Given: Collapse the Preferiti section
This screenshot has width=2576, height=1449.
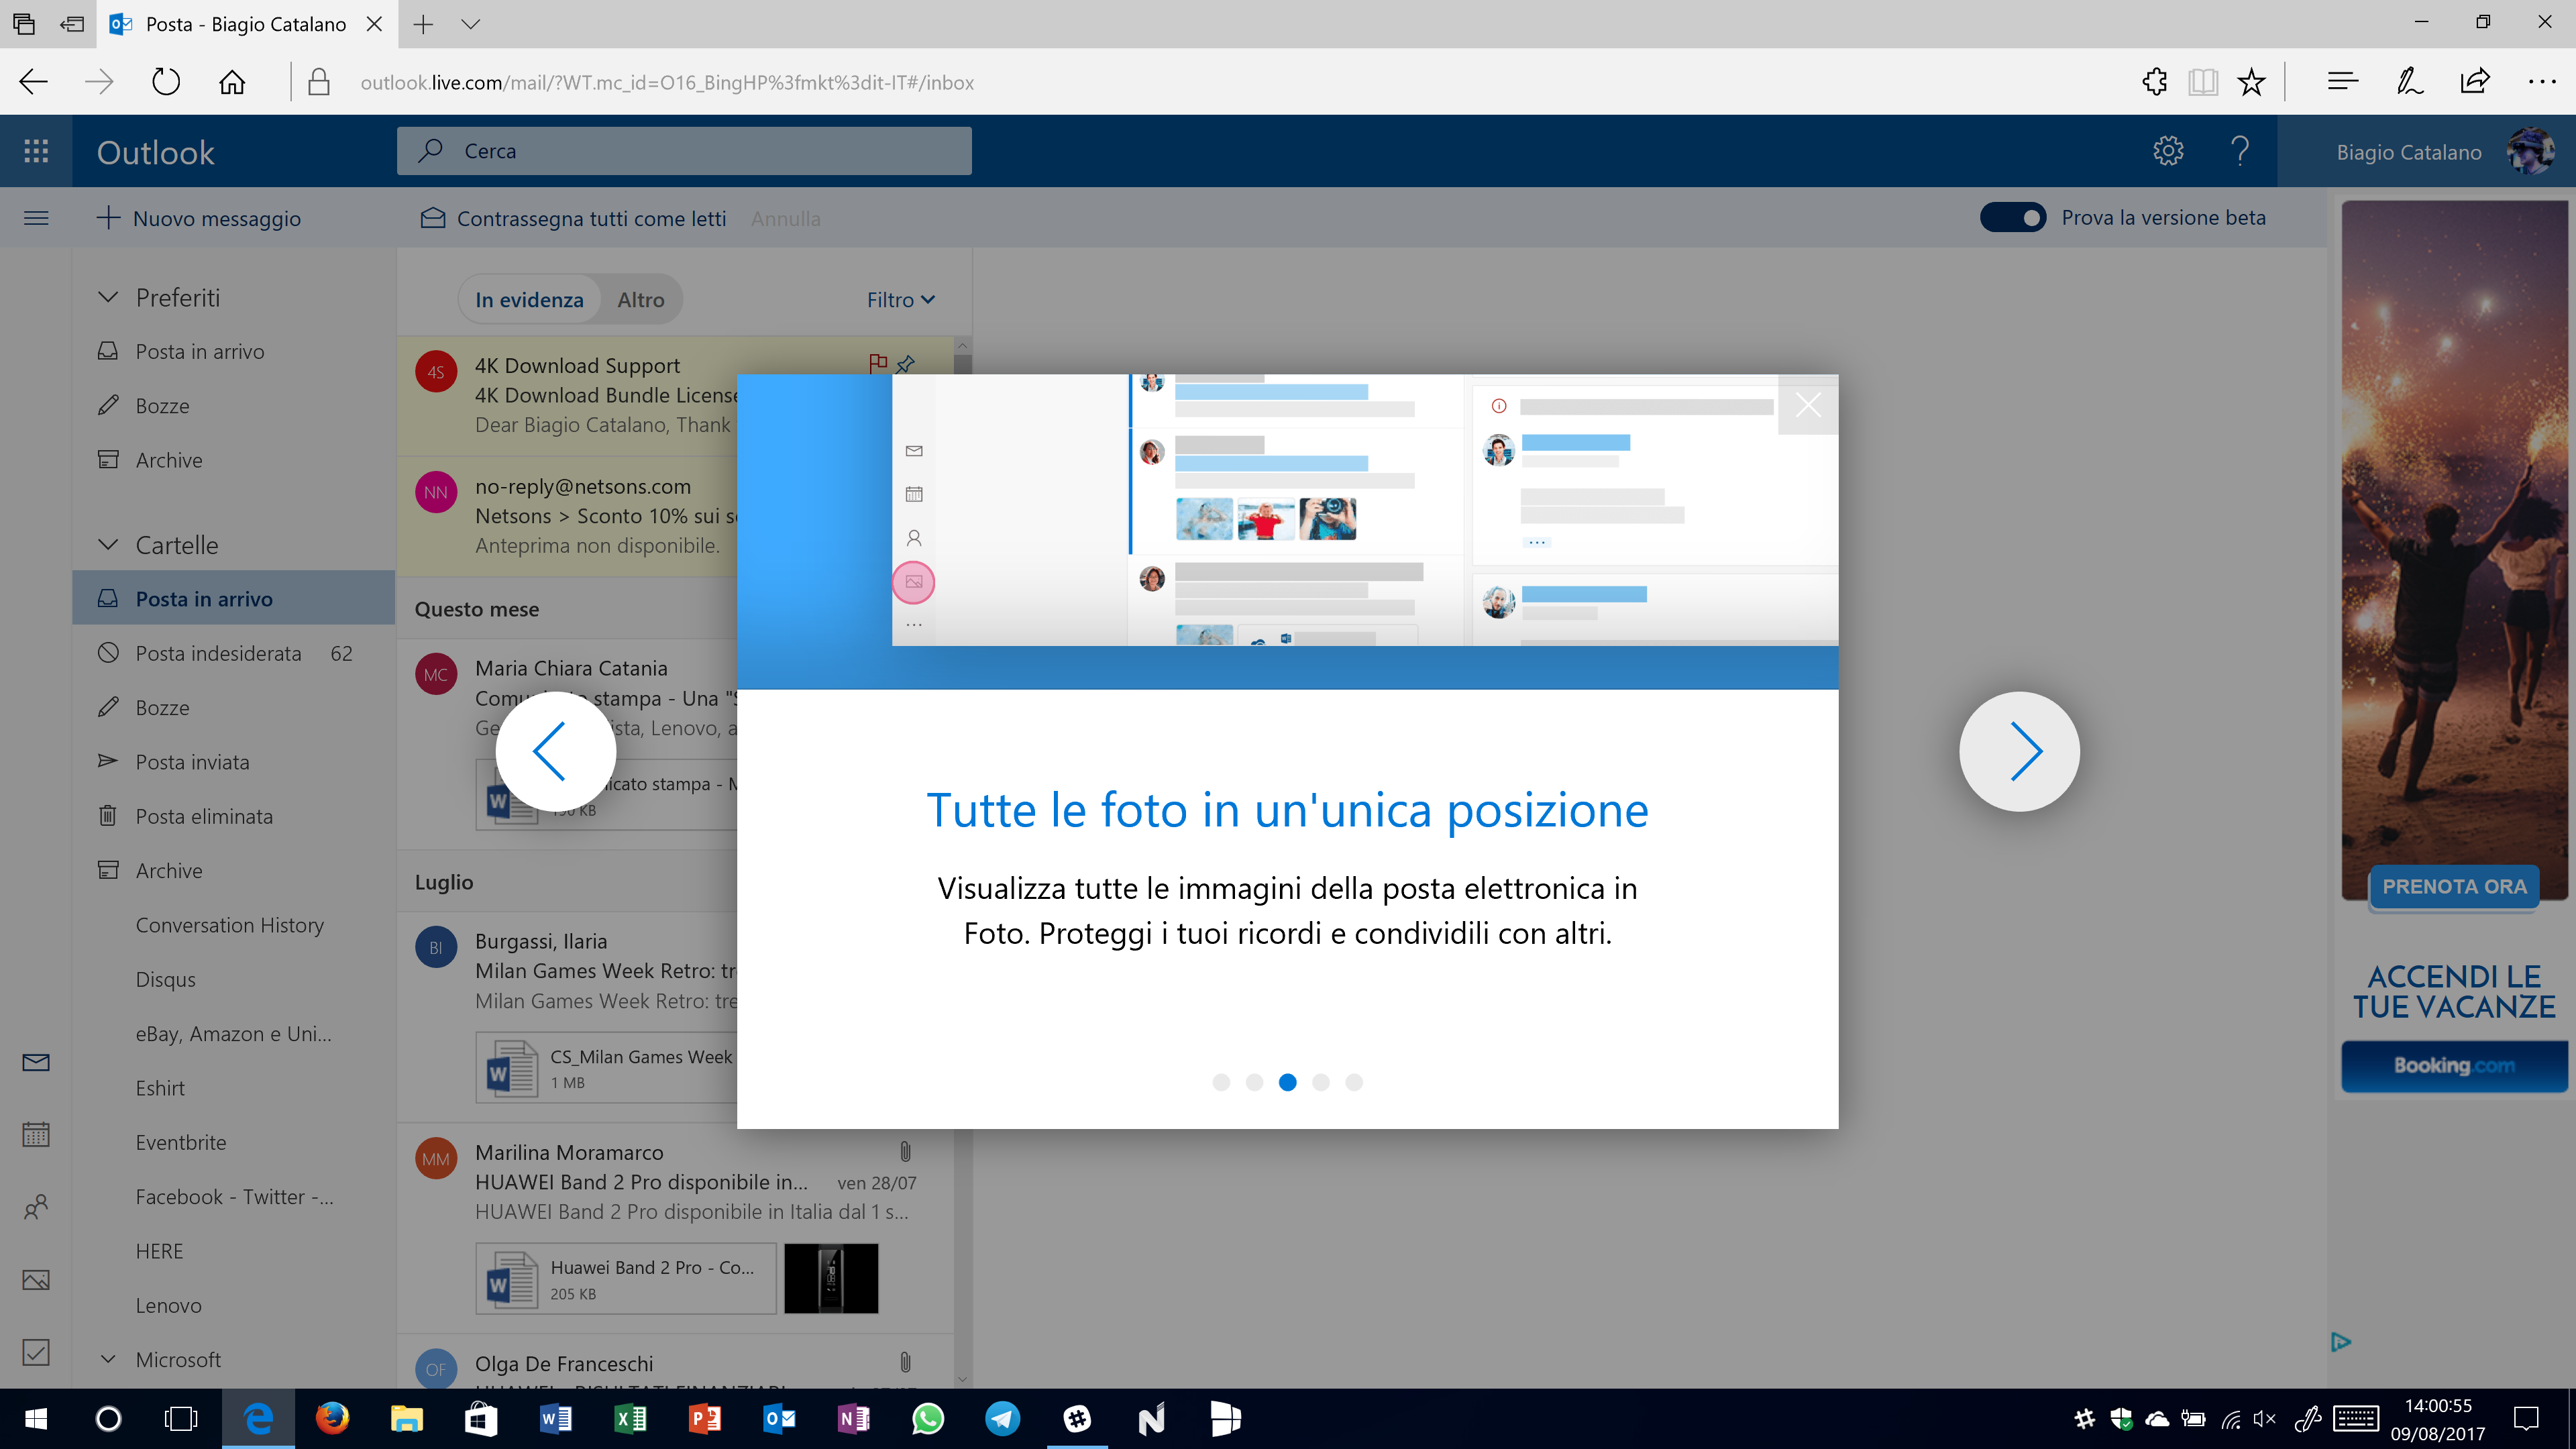Looking at the screenshot, I should click(108, 297).
